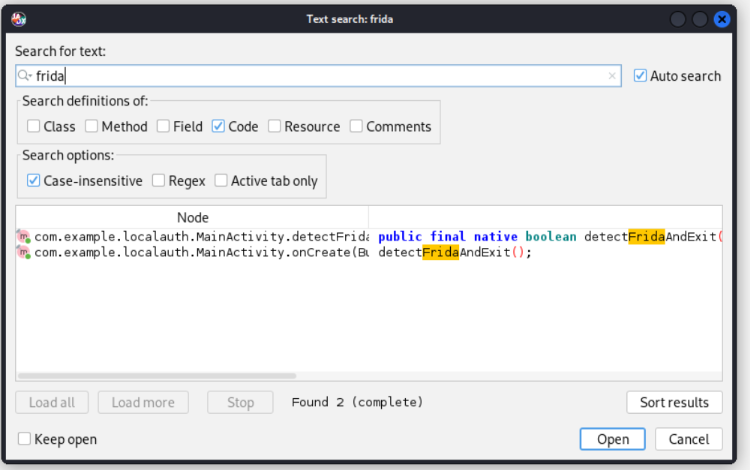Tick the Comments checkbox
The image size is (750, 470).
point(357,127)
